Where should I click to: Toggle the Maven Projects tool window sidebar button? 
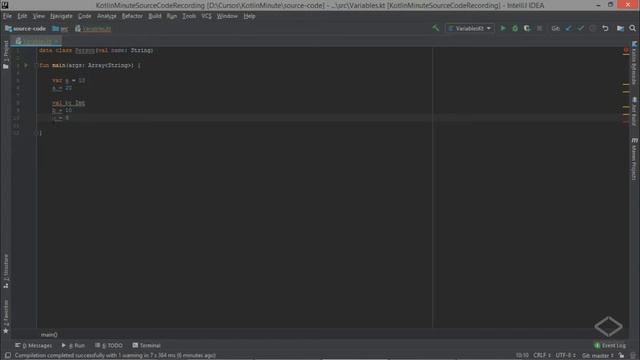tap(634, 159)
